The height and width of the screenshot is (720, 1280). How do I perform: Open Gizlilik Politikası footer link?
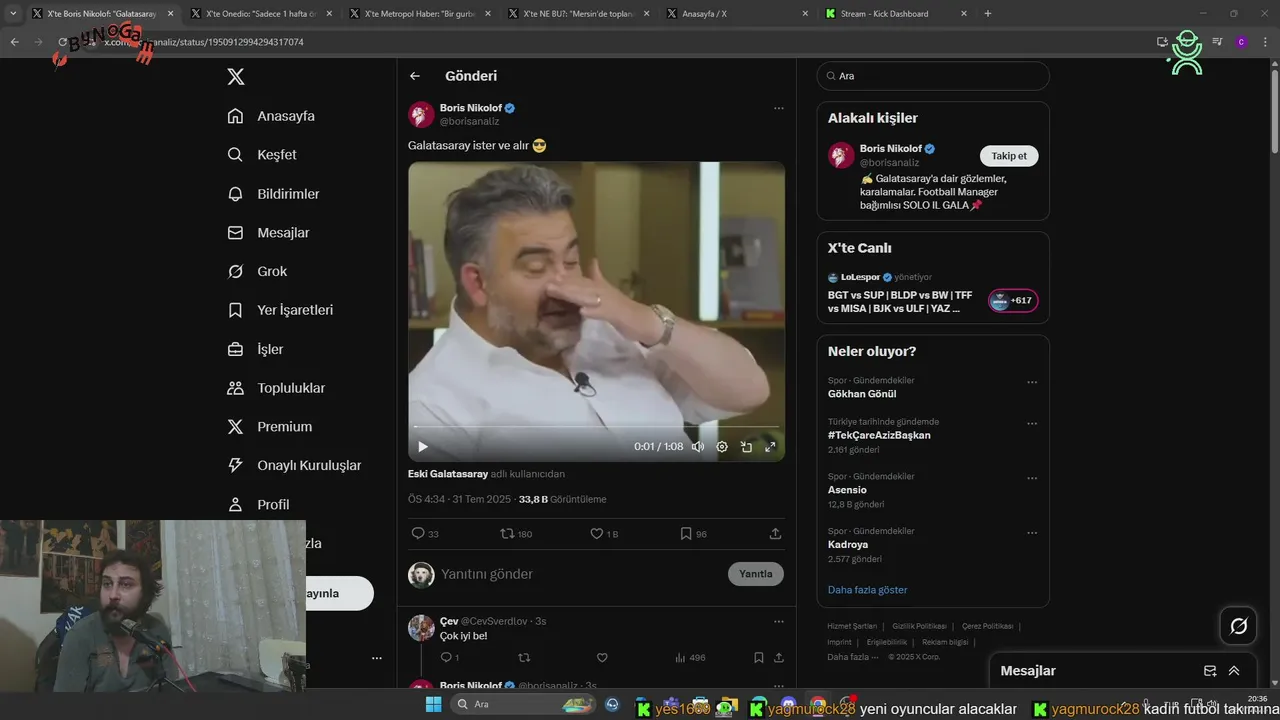coord(918,626)
